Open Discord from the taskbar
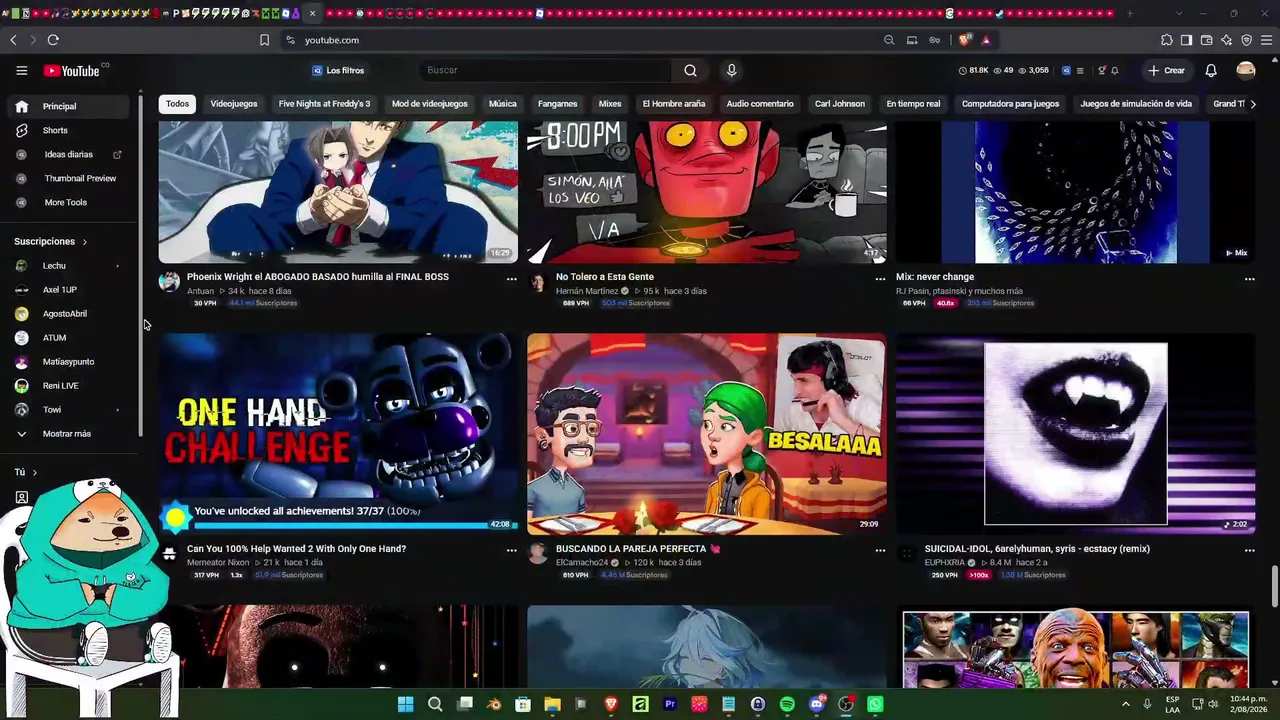 [x=816, y=705]
